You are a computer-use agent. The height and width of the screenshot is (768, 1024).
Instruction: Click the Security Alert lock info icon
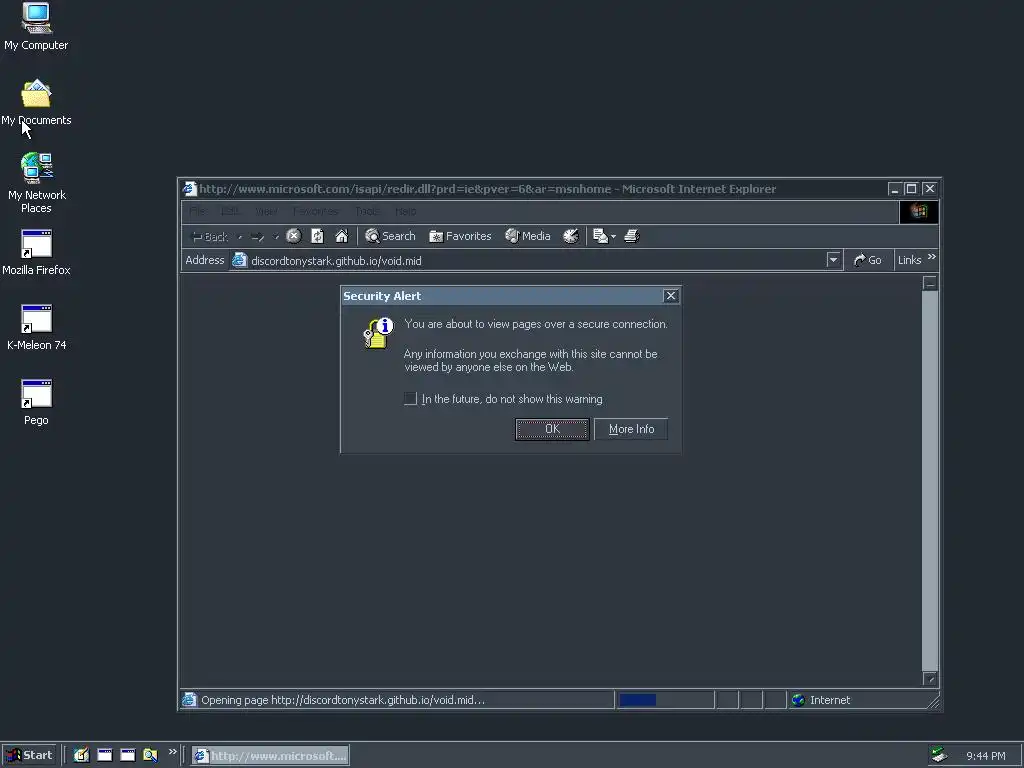coord(378,333)
